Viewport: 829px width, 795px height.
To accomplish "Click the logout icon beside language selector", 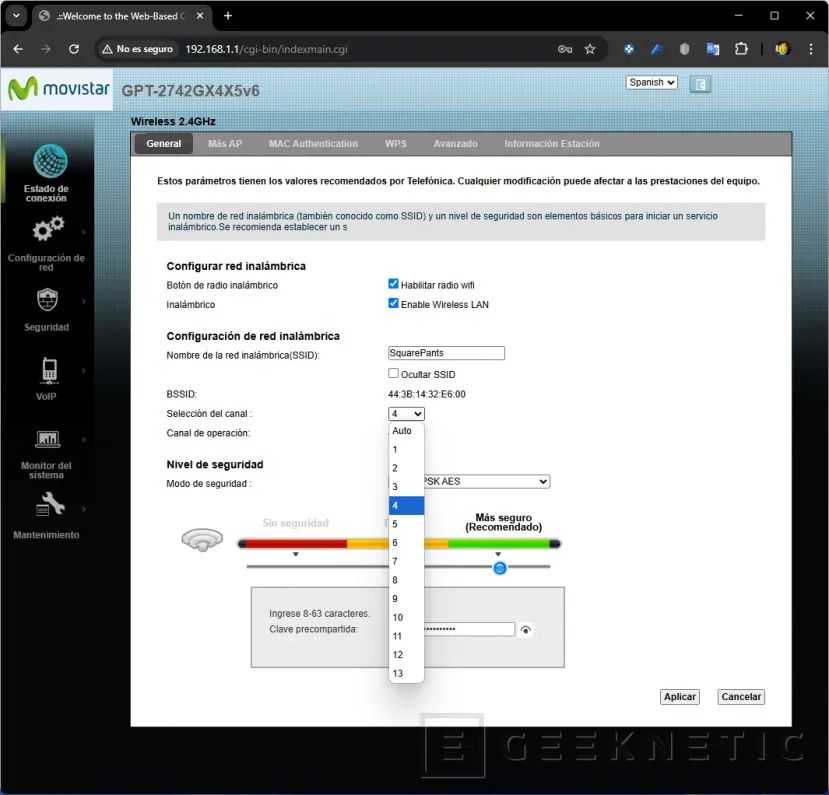I will click(700, 82).
